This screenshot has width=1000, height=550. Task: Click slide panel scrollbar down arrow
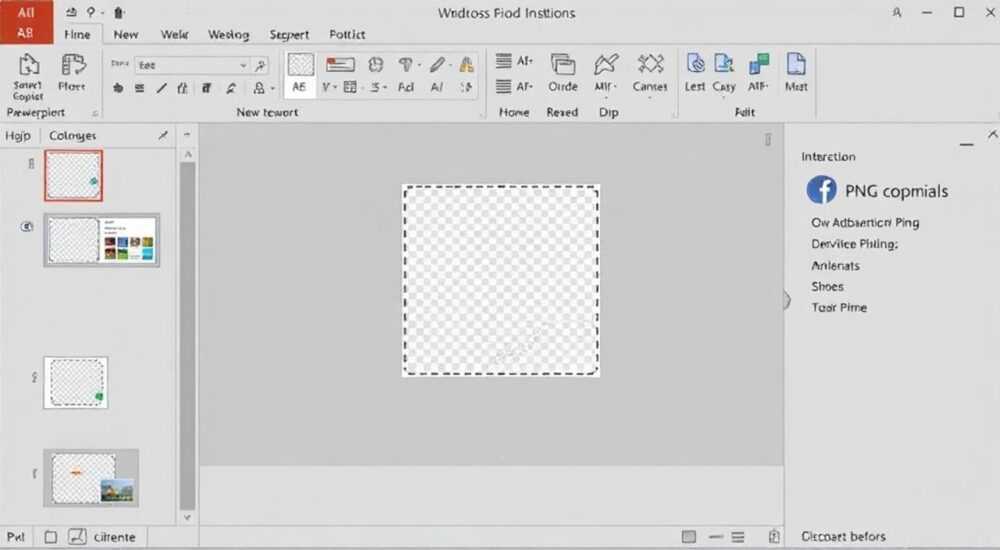pyautogui.click(x=188, y=517)
